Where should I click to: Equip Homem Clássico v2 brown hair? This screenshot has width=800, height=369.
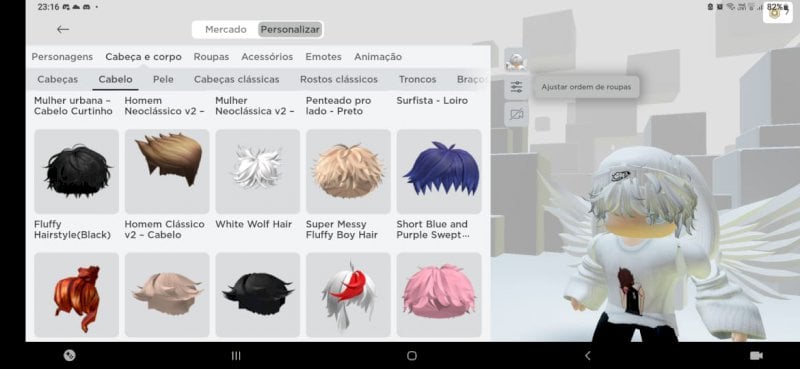pos(167,171)
